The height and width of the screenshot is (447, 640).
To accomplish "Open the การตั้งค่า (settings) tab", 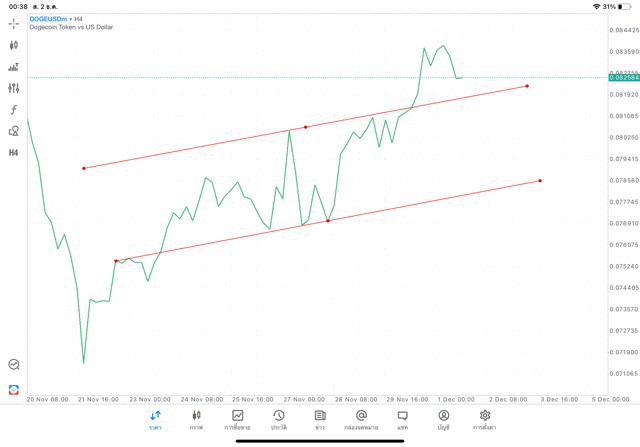I will point(485,420).
